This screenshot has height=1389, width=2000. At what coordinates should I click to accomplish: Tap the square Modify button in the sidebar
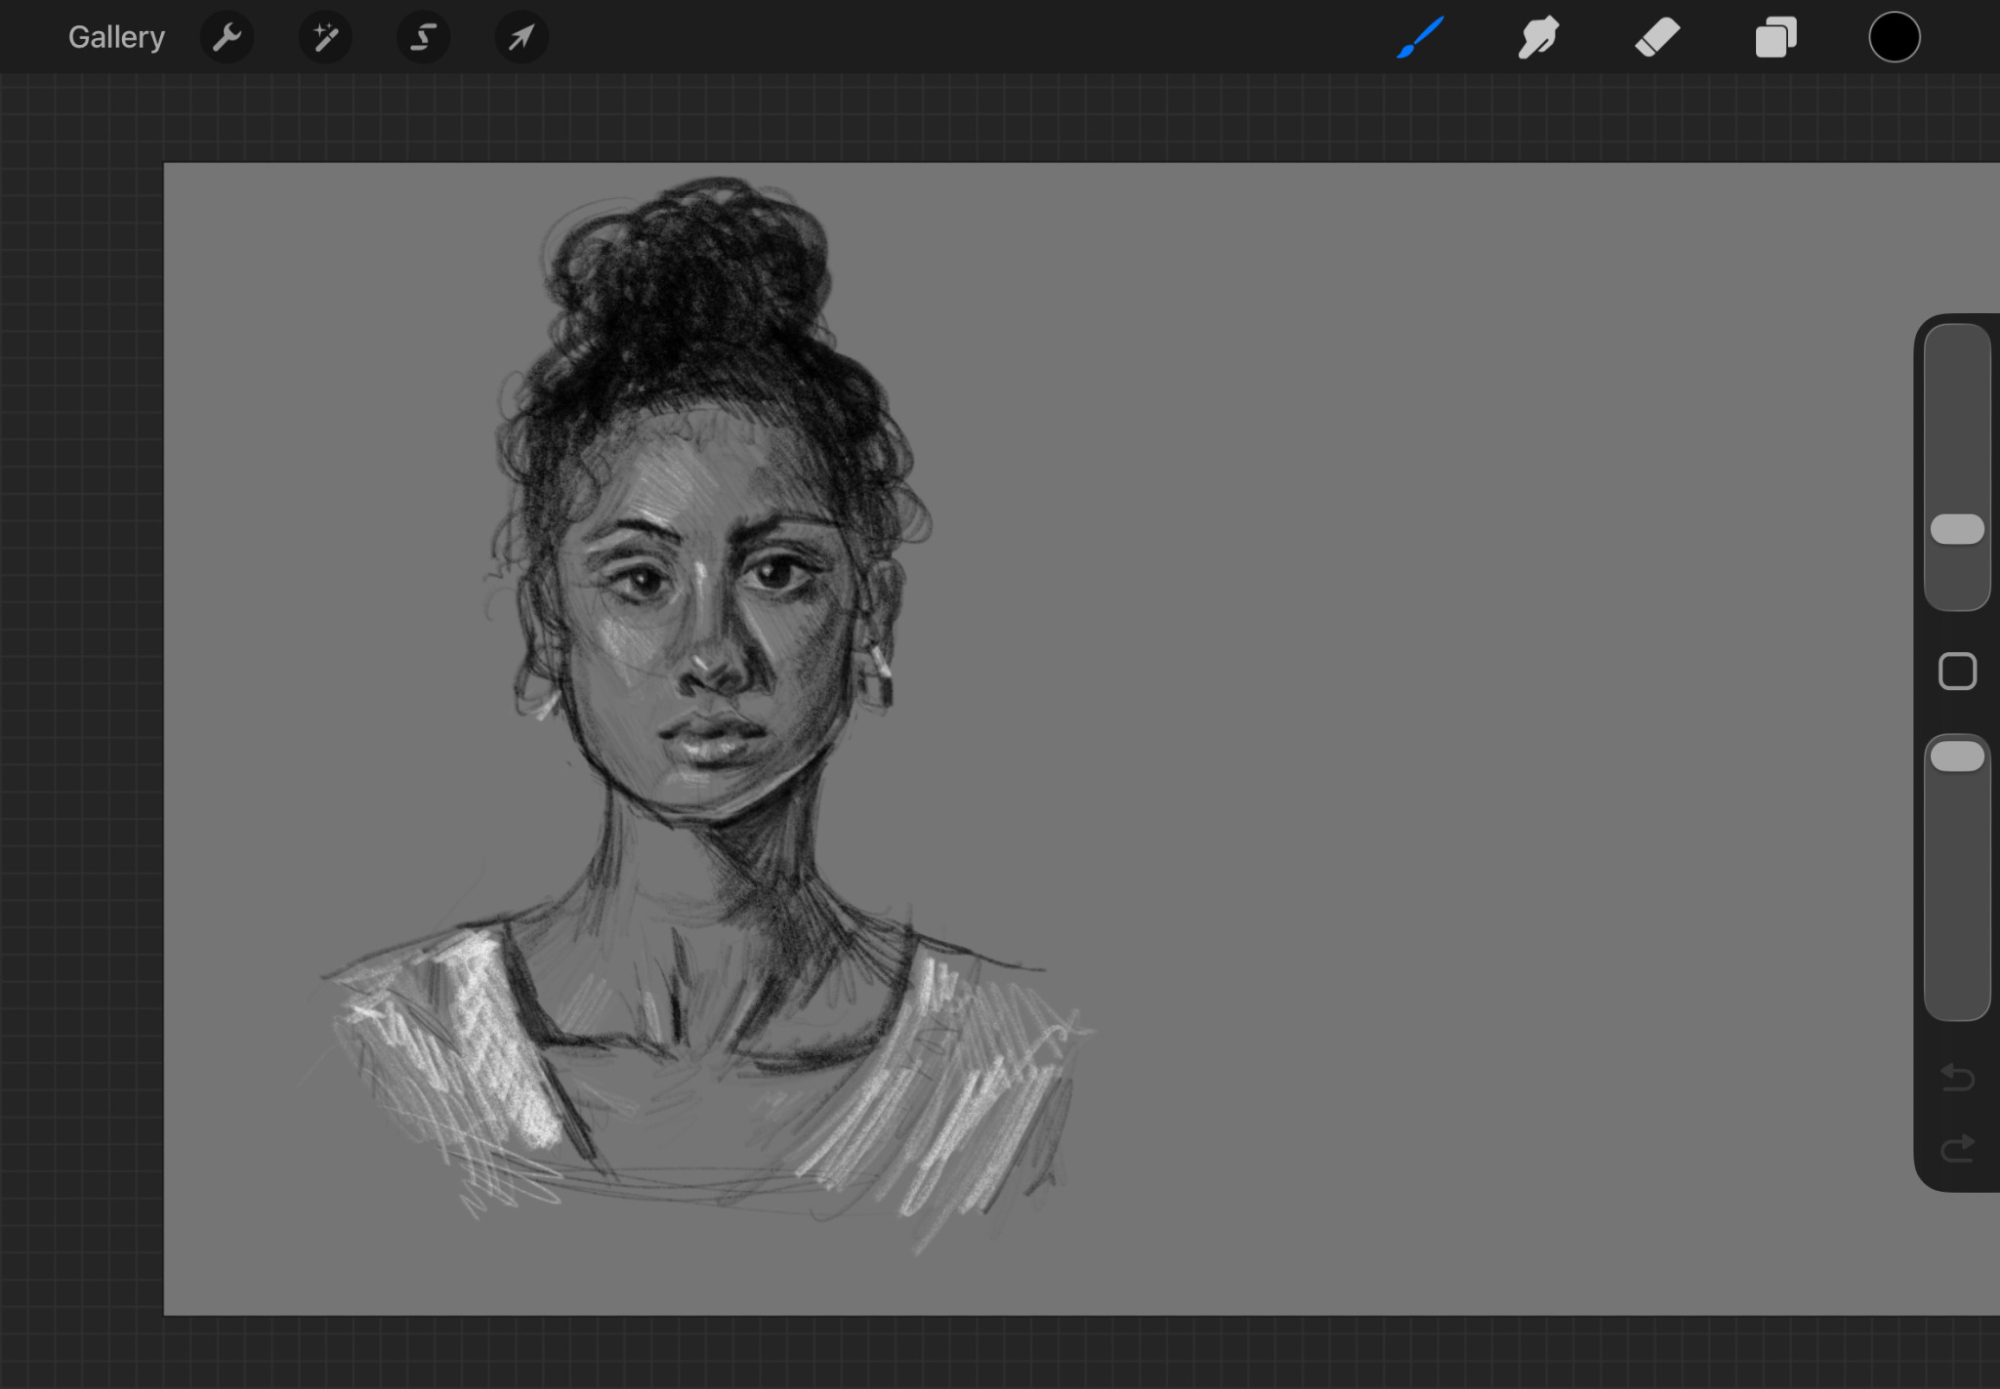[x=1957, y=671]
